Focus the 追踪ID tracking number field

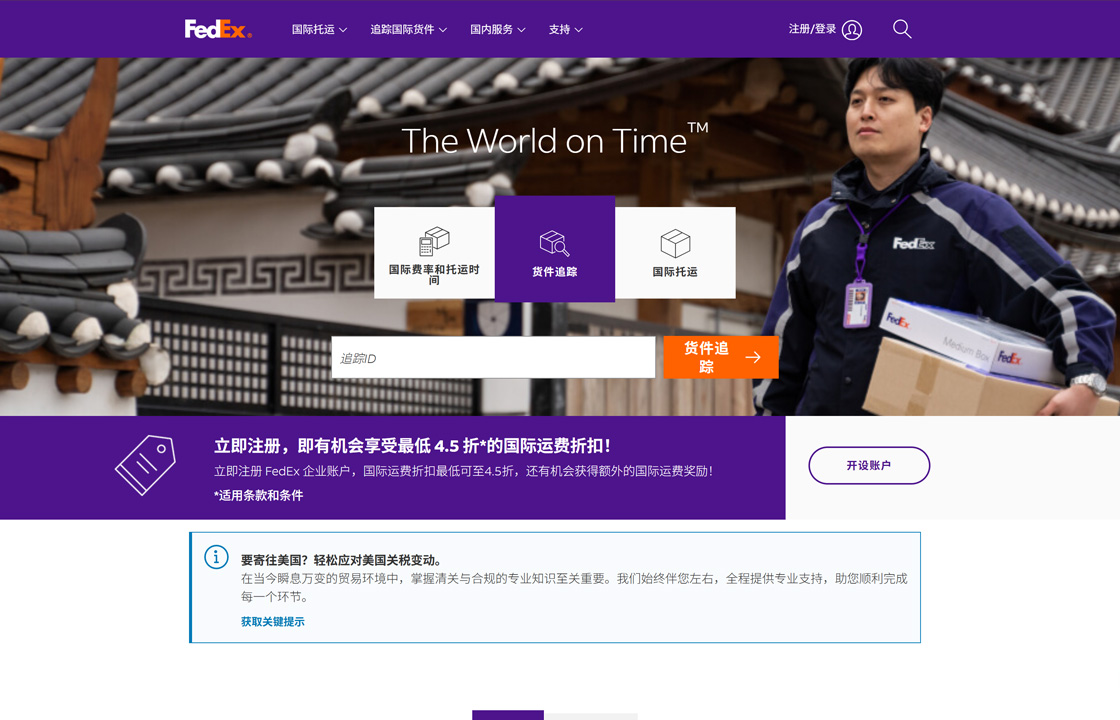click(494, 358)
